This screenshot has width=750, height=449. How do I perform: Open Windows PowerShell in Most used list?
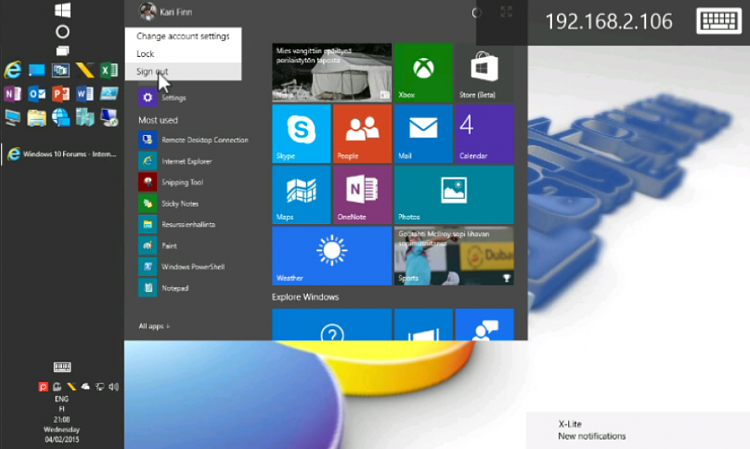(x=182, y=266)
